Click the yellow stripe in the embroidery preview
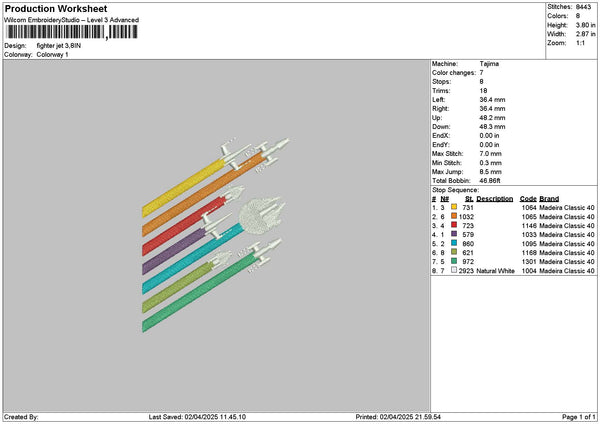Screen dimensions: 600x424 tap(184, 188)
